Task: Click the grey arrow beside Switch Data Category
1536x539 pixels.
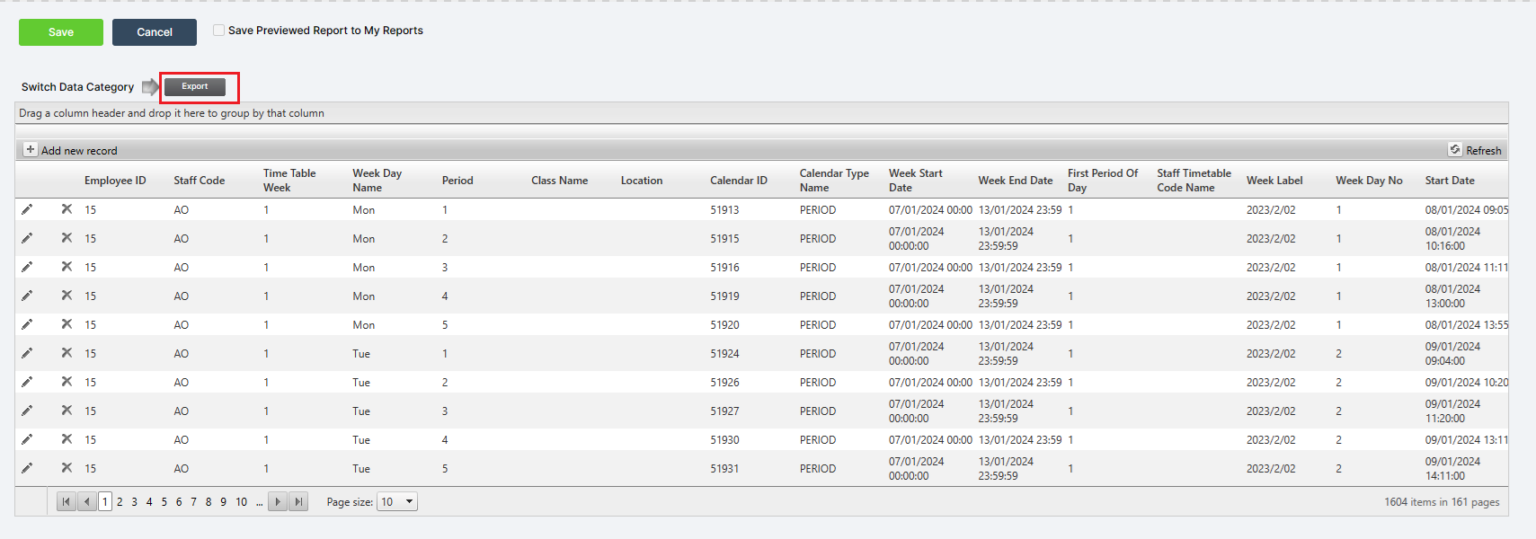Action: [x=150, y=87]
